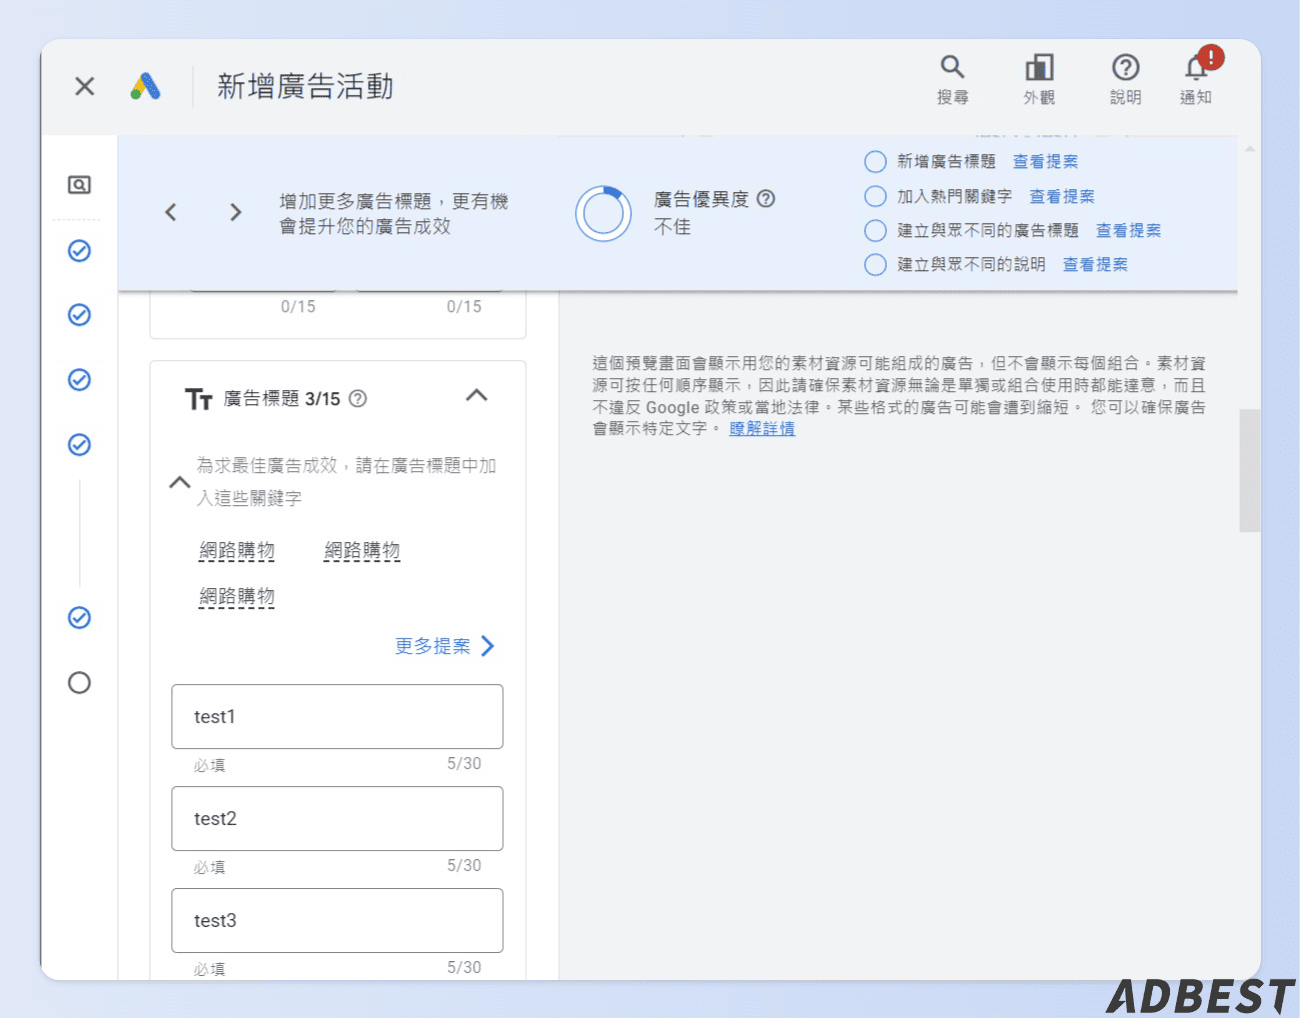The width and height of the screenshot is (1300, 1018).
Task: Open the 瞭解詳情 link in the preview text
Action: [762, 428]
